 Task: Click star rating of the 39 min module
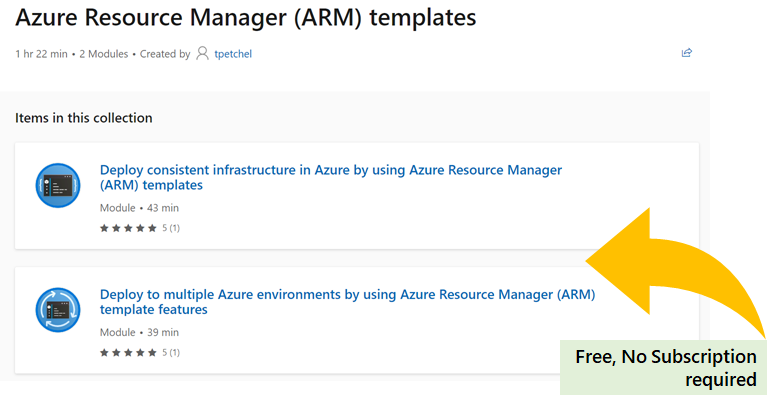pyautogui.click(x=128, y=352)
